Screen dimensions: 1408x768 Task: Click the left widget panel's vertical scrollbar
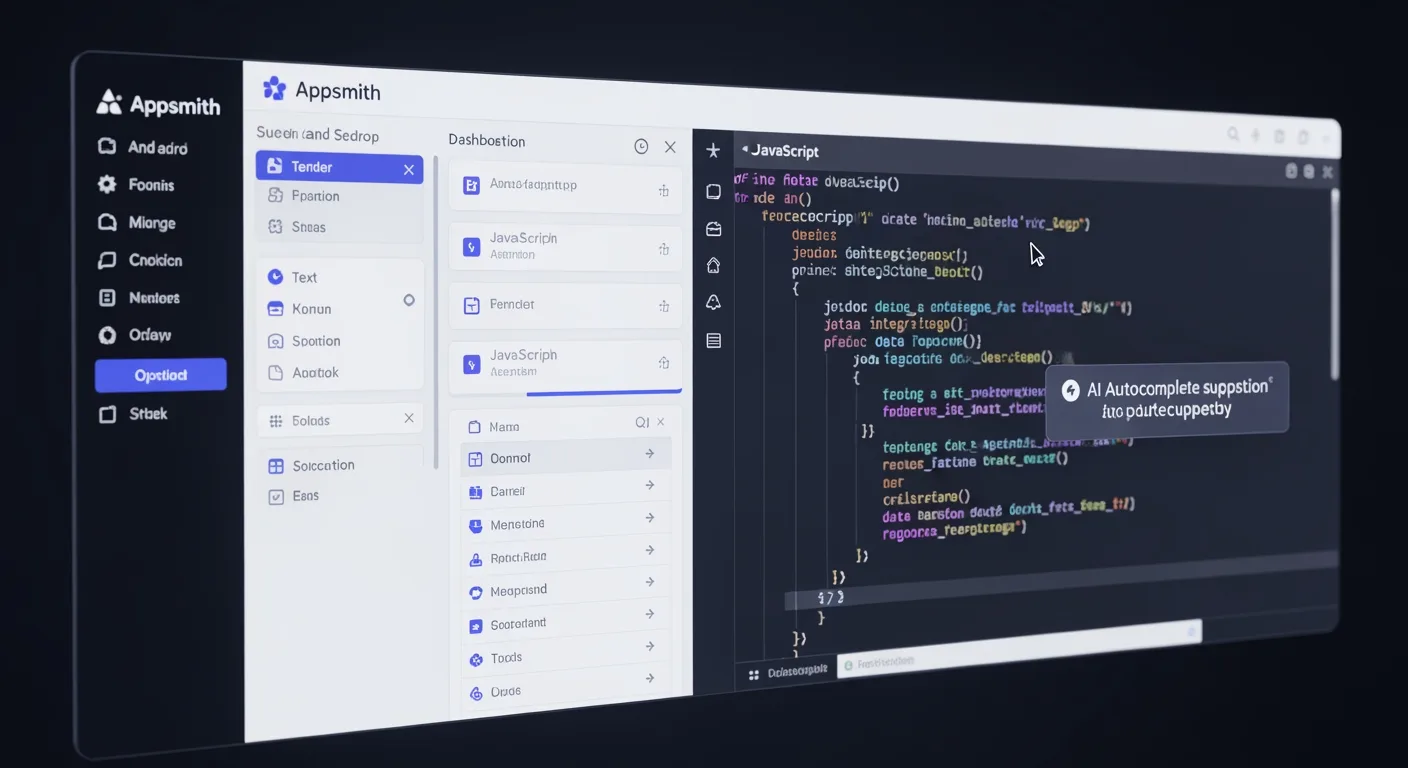pyautogui.click(x=435, y=312)
